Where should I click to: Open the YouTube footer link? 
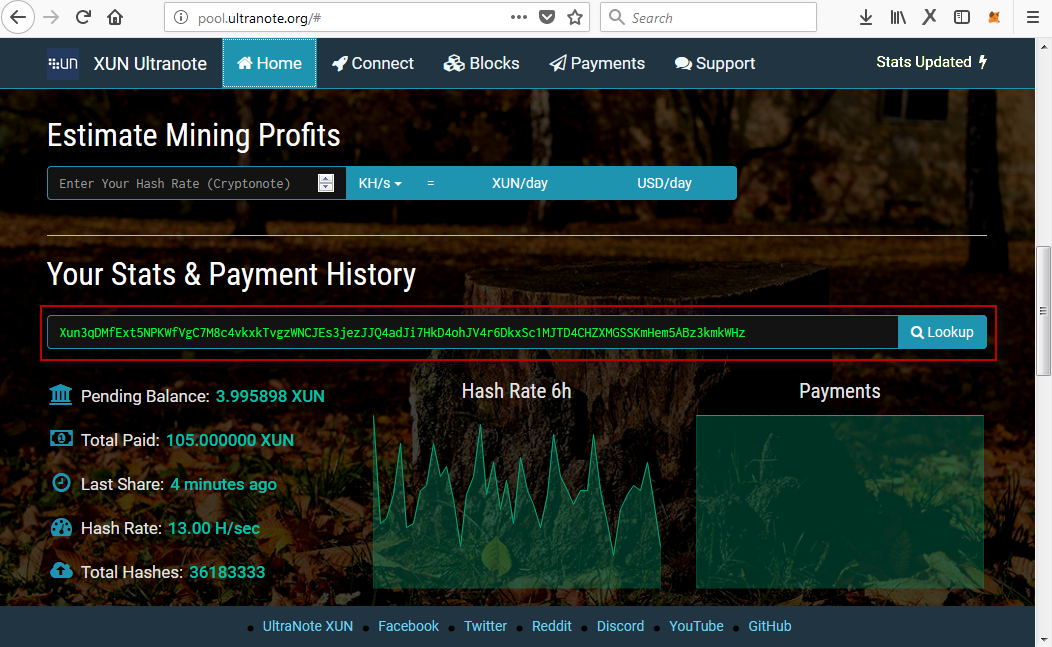tap(696, 626)
